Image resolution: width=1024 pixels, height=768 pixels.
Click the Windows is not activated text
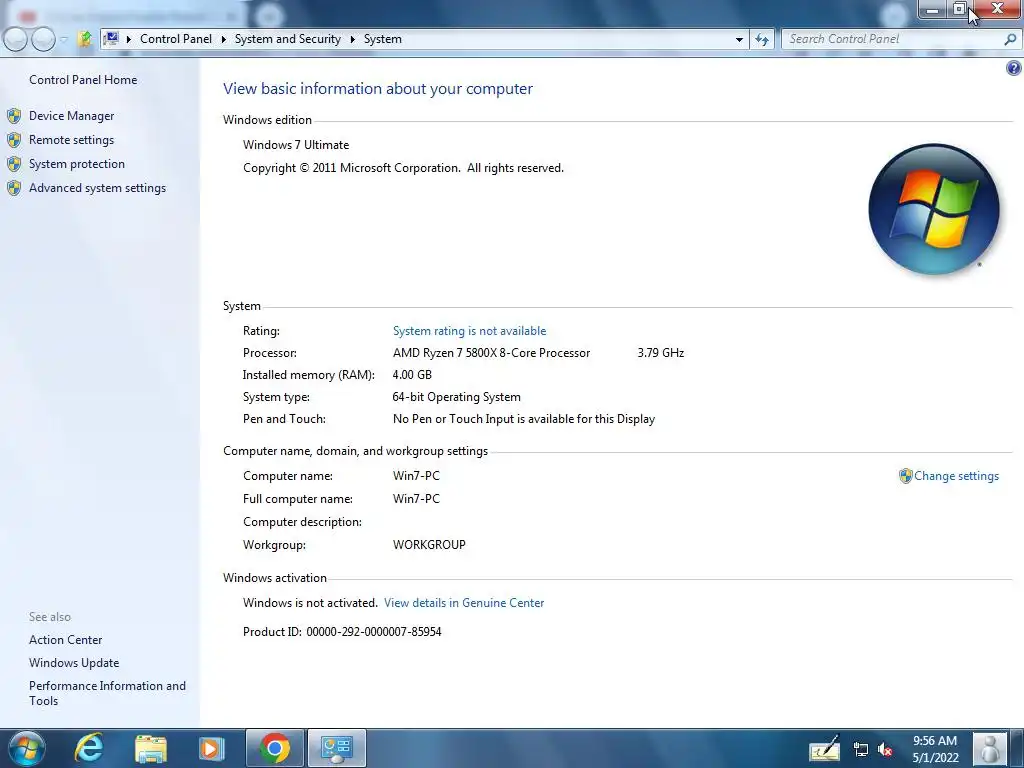pyautogui.click(x=310, y=603)
